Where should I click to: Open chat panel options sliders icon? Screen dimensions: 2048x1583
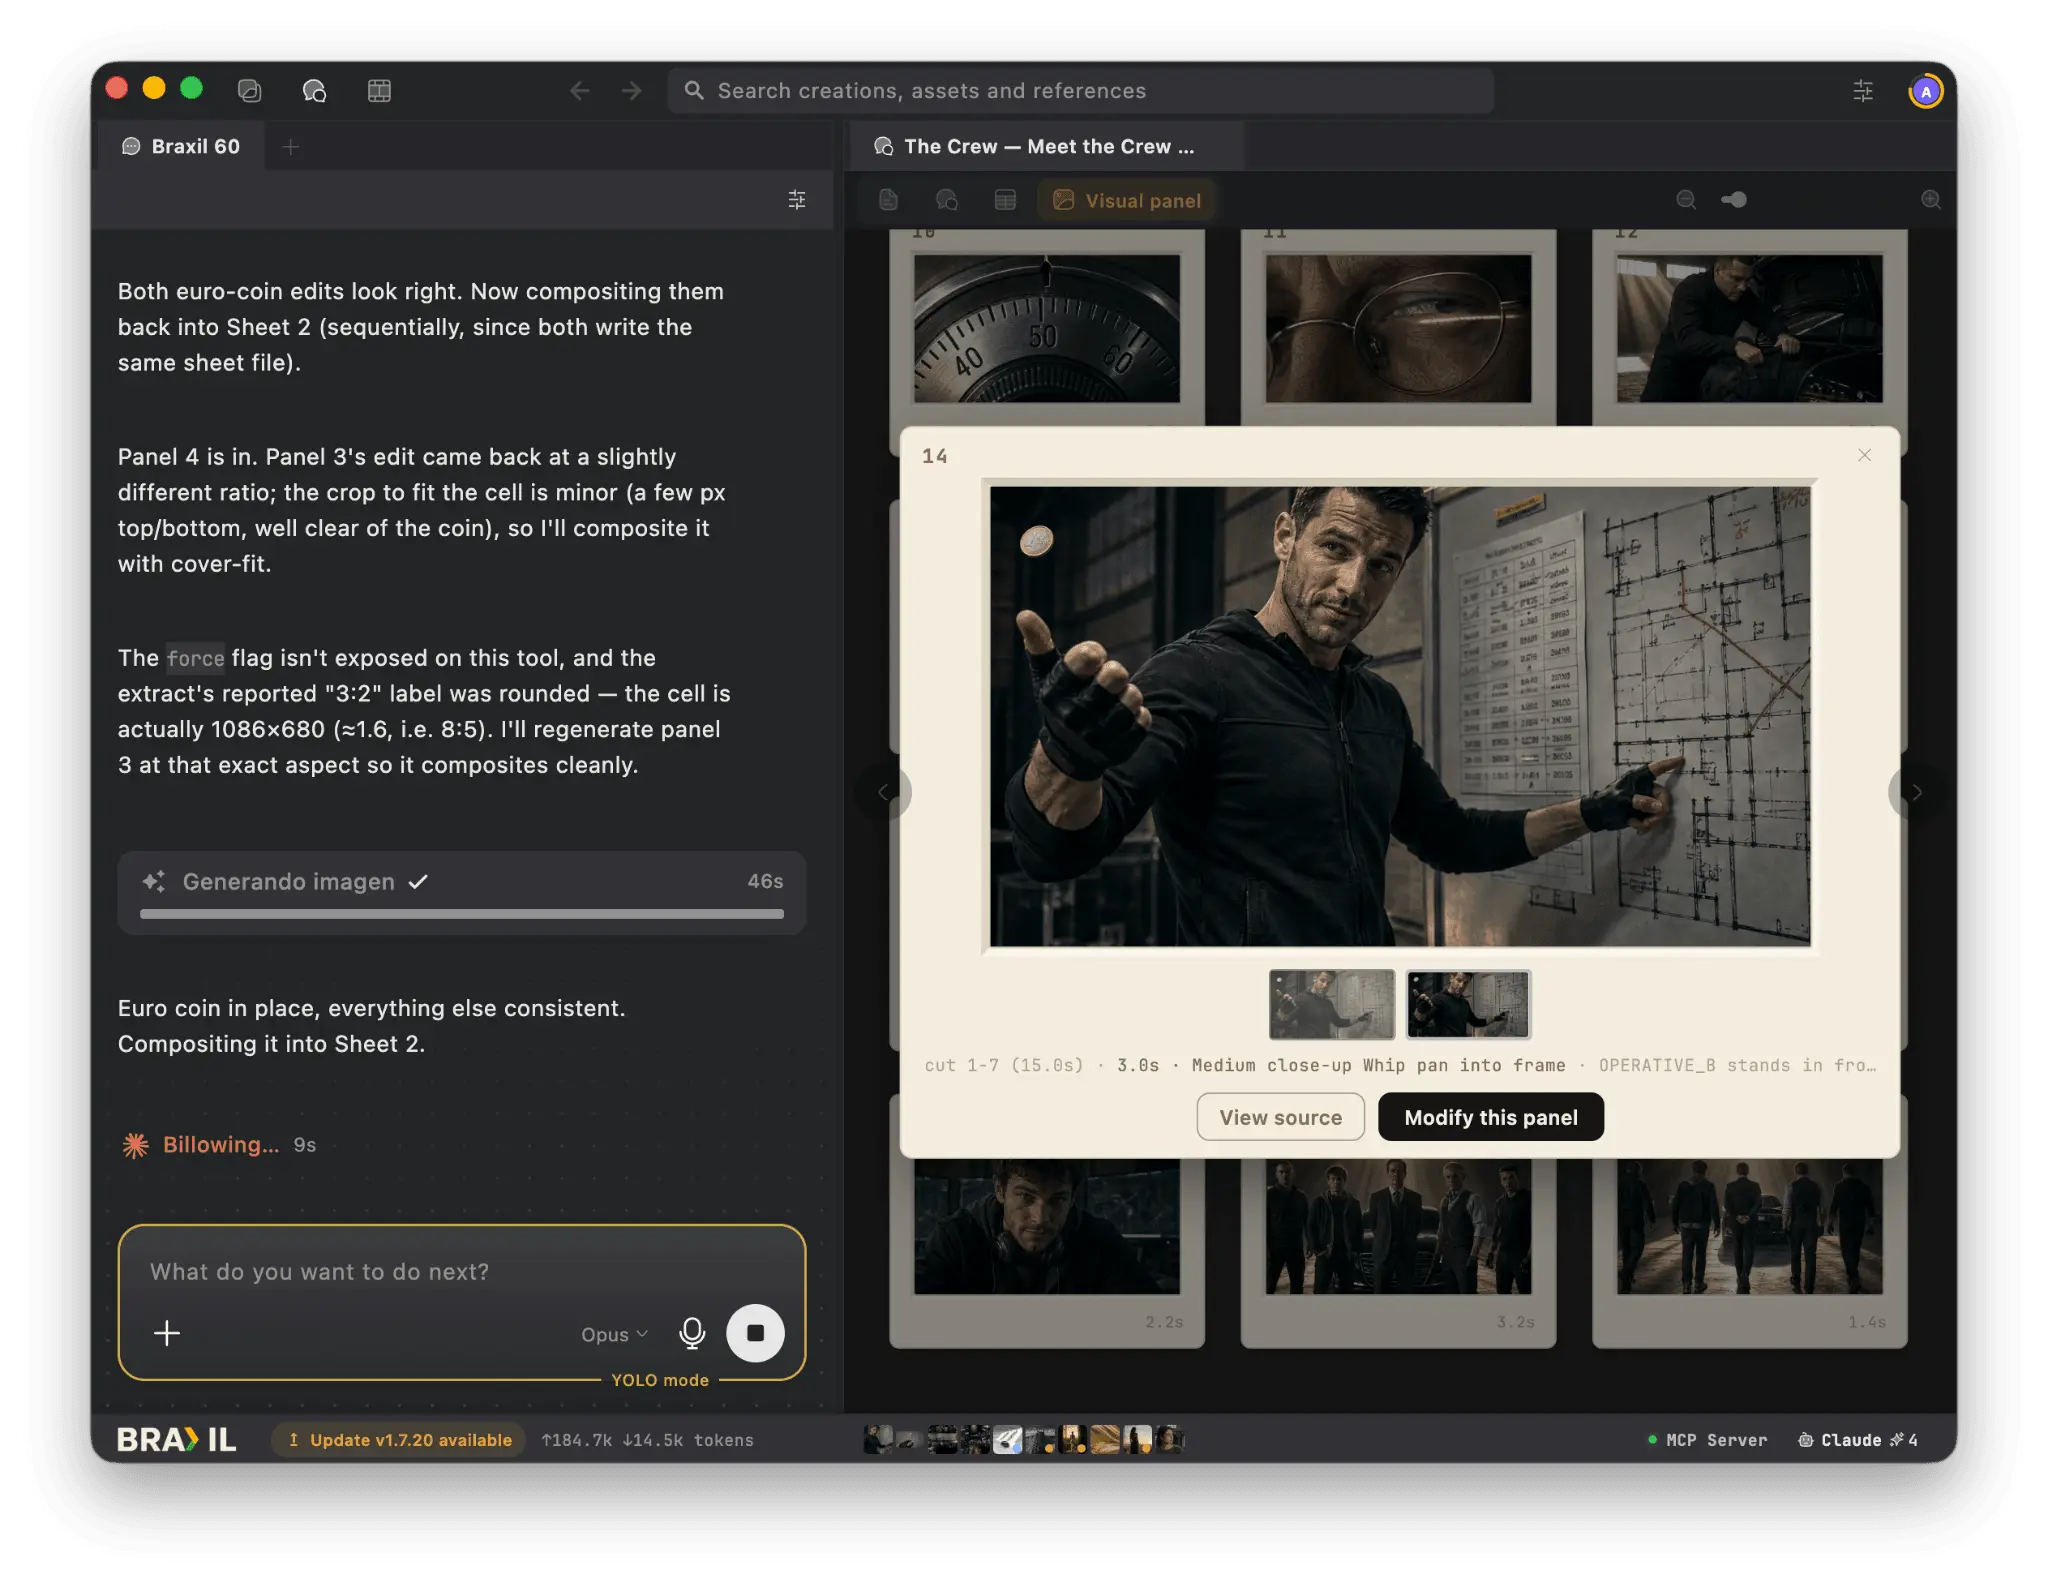coord(797,200)
